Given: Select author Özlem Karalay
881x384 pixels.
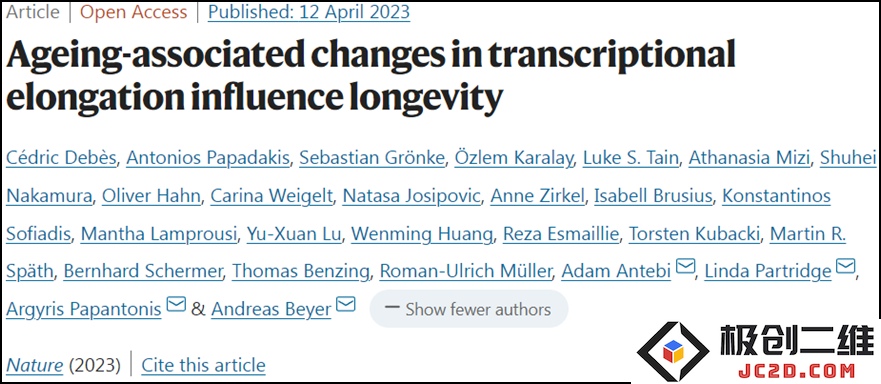Looking at the screenshot, I should 514,159.
